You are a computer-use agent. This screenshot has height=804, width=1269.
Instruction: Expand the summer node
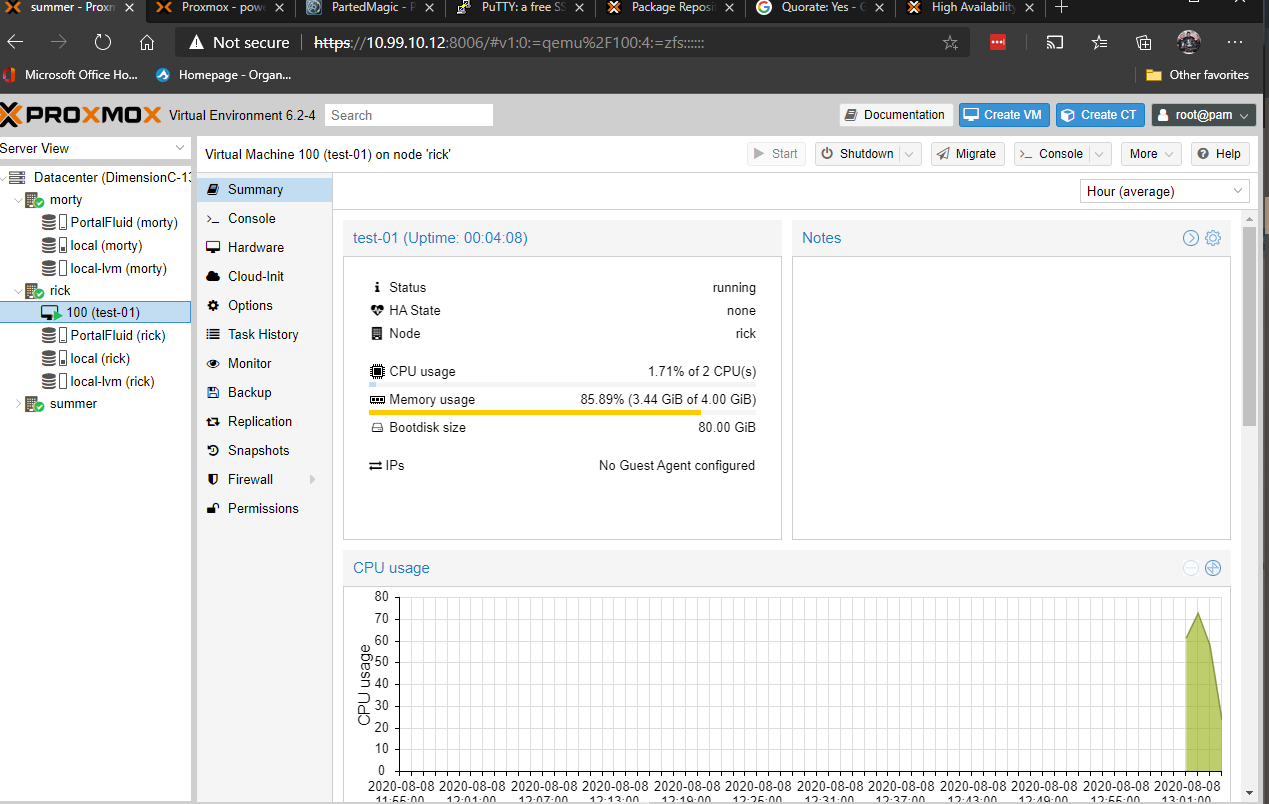18,404
